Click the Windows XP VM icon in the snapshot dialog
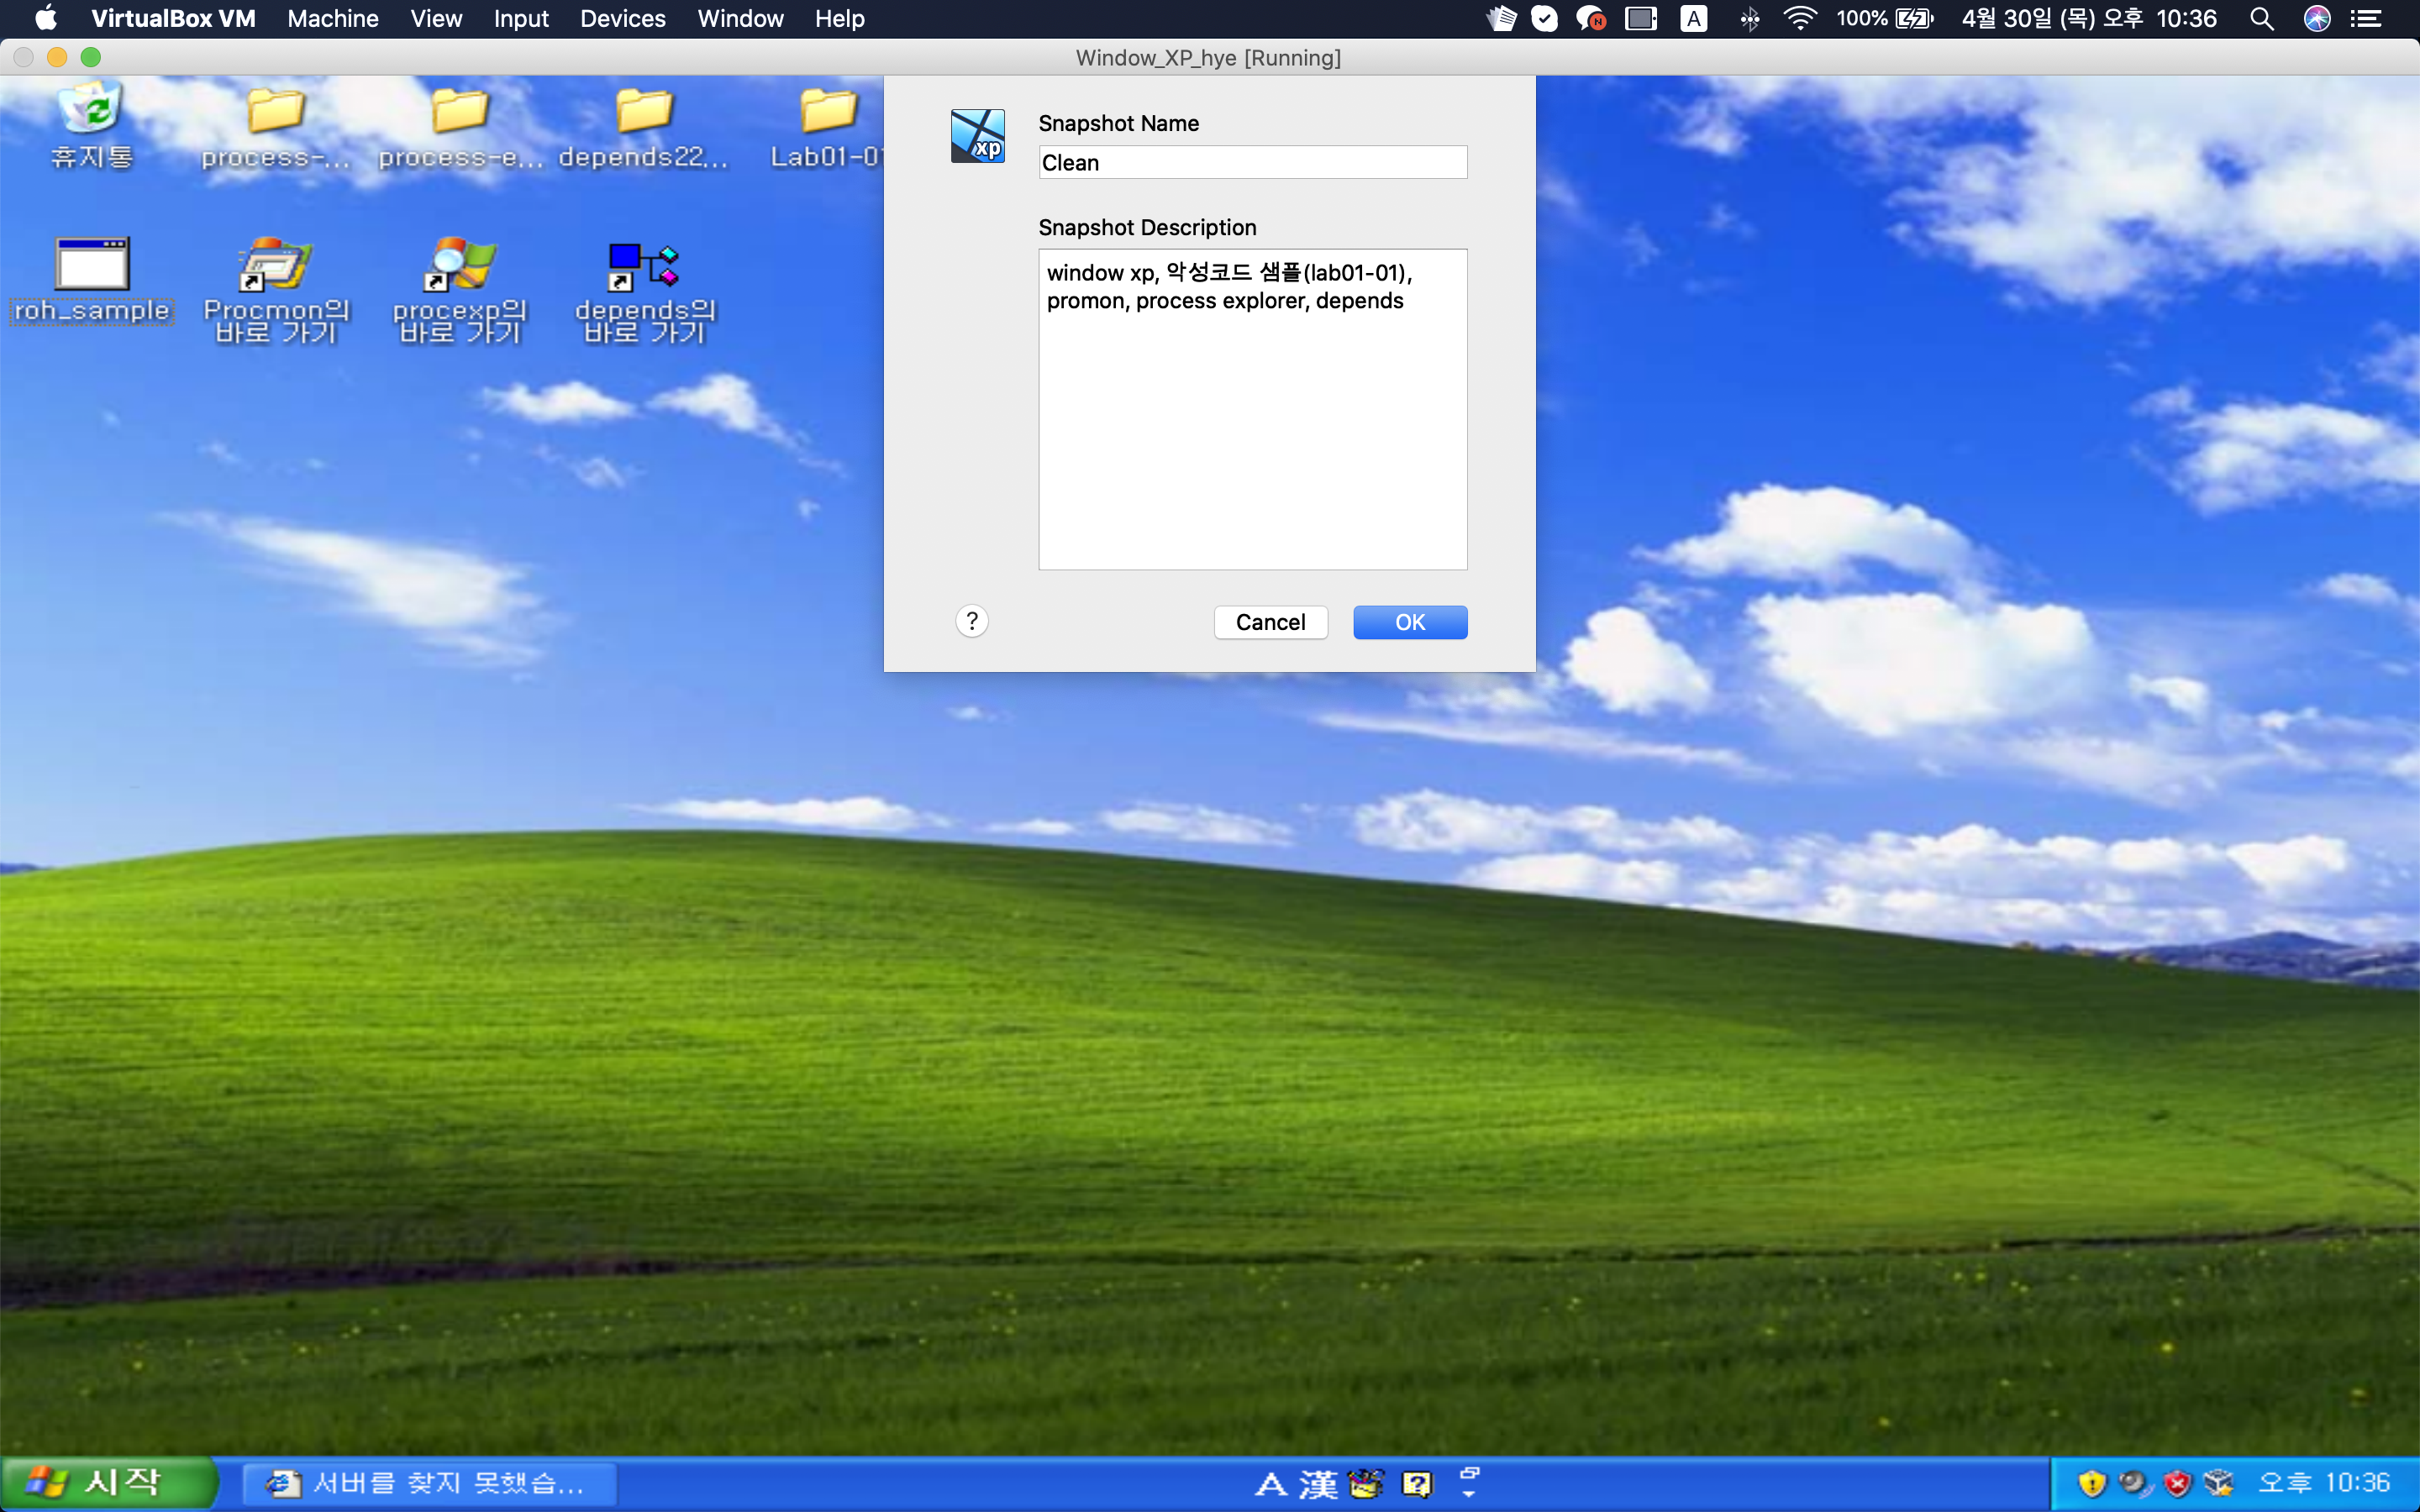This screenshot has width=2420, height=1512. tap(977, 136)
